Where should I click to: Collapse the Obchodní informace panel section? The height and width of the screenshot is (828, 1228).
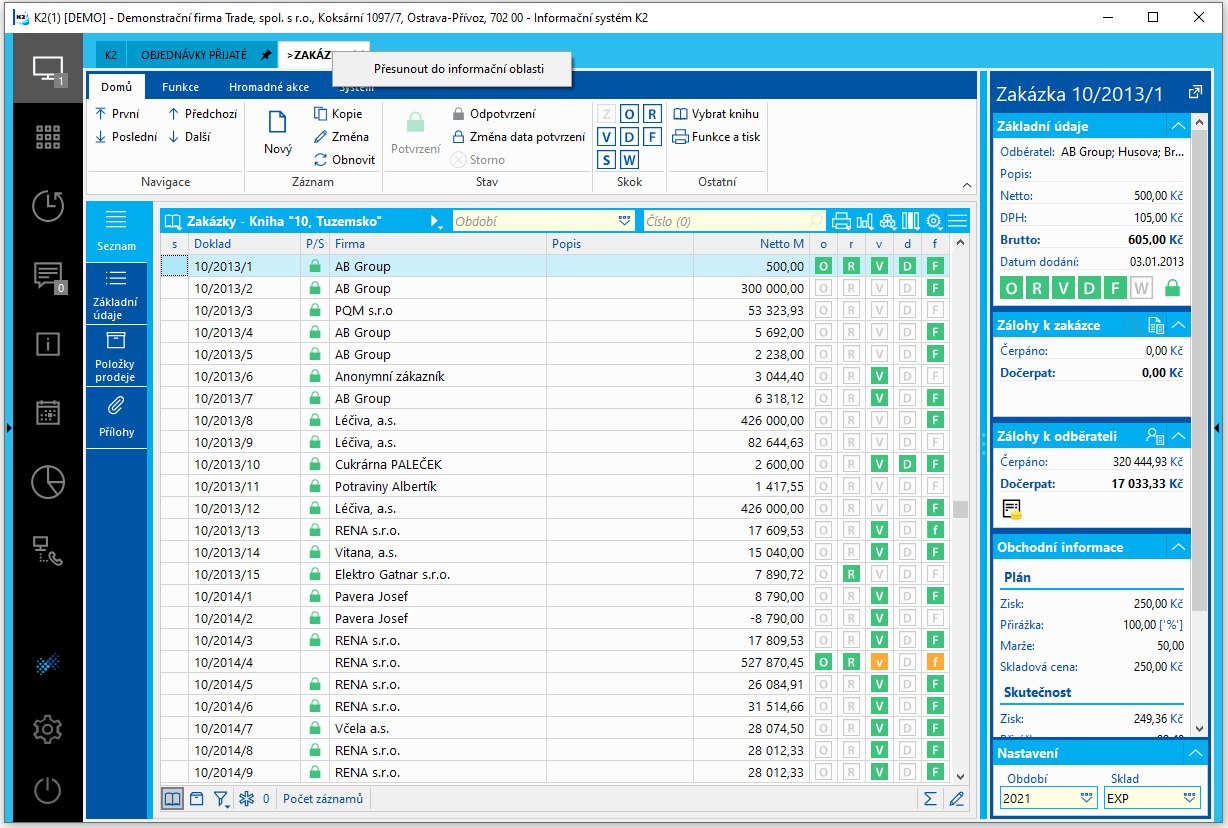click(1178, 547)
